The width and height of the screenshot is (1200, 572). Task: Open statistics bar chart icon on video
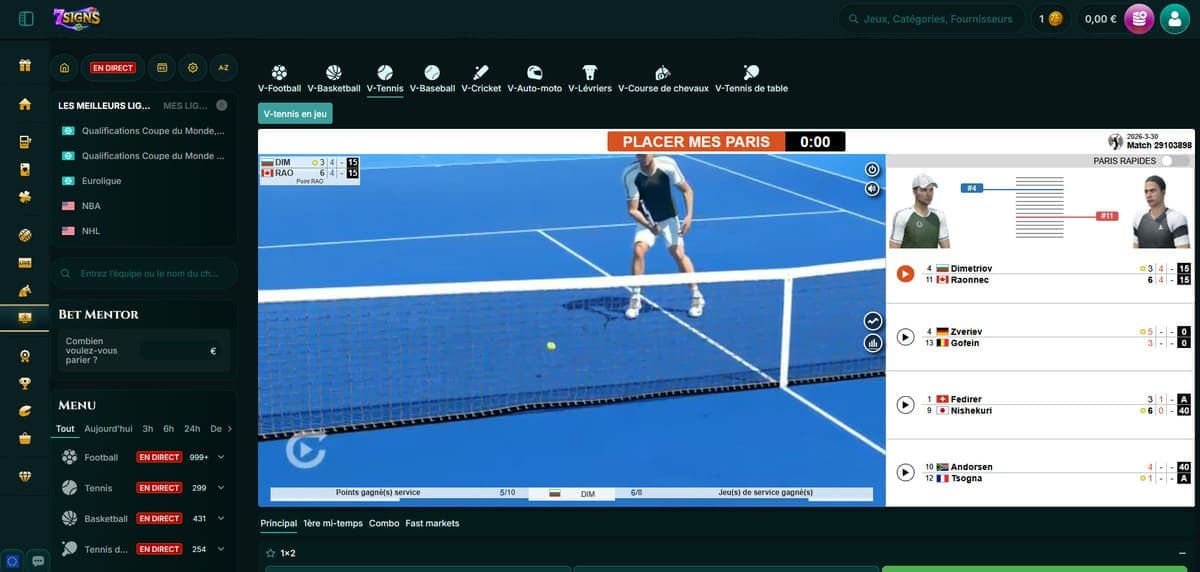873,343
